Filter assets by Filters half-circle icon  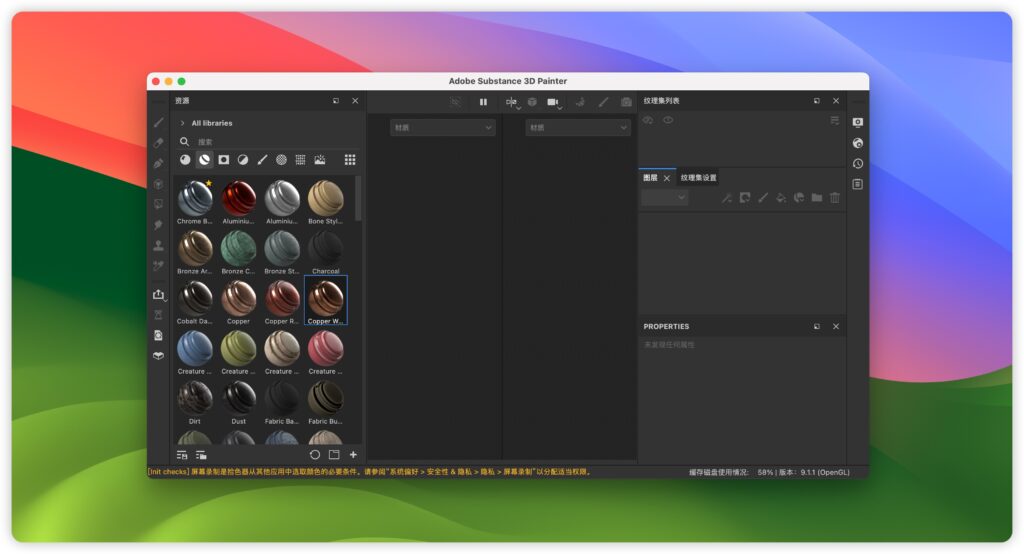[243, 159]
